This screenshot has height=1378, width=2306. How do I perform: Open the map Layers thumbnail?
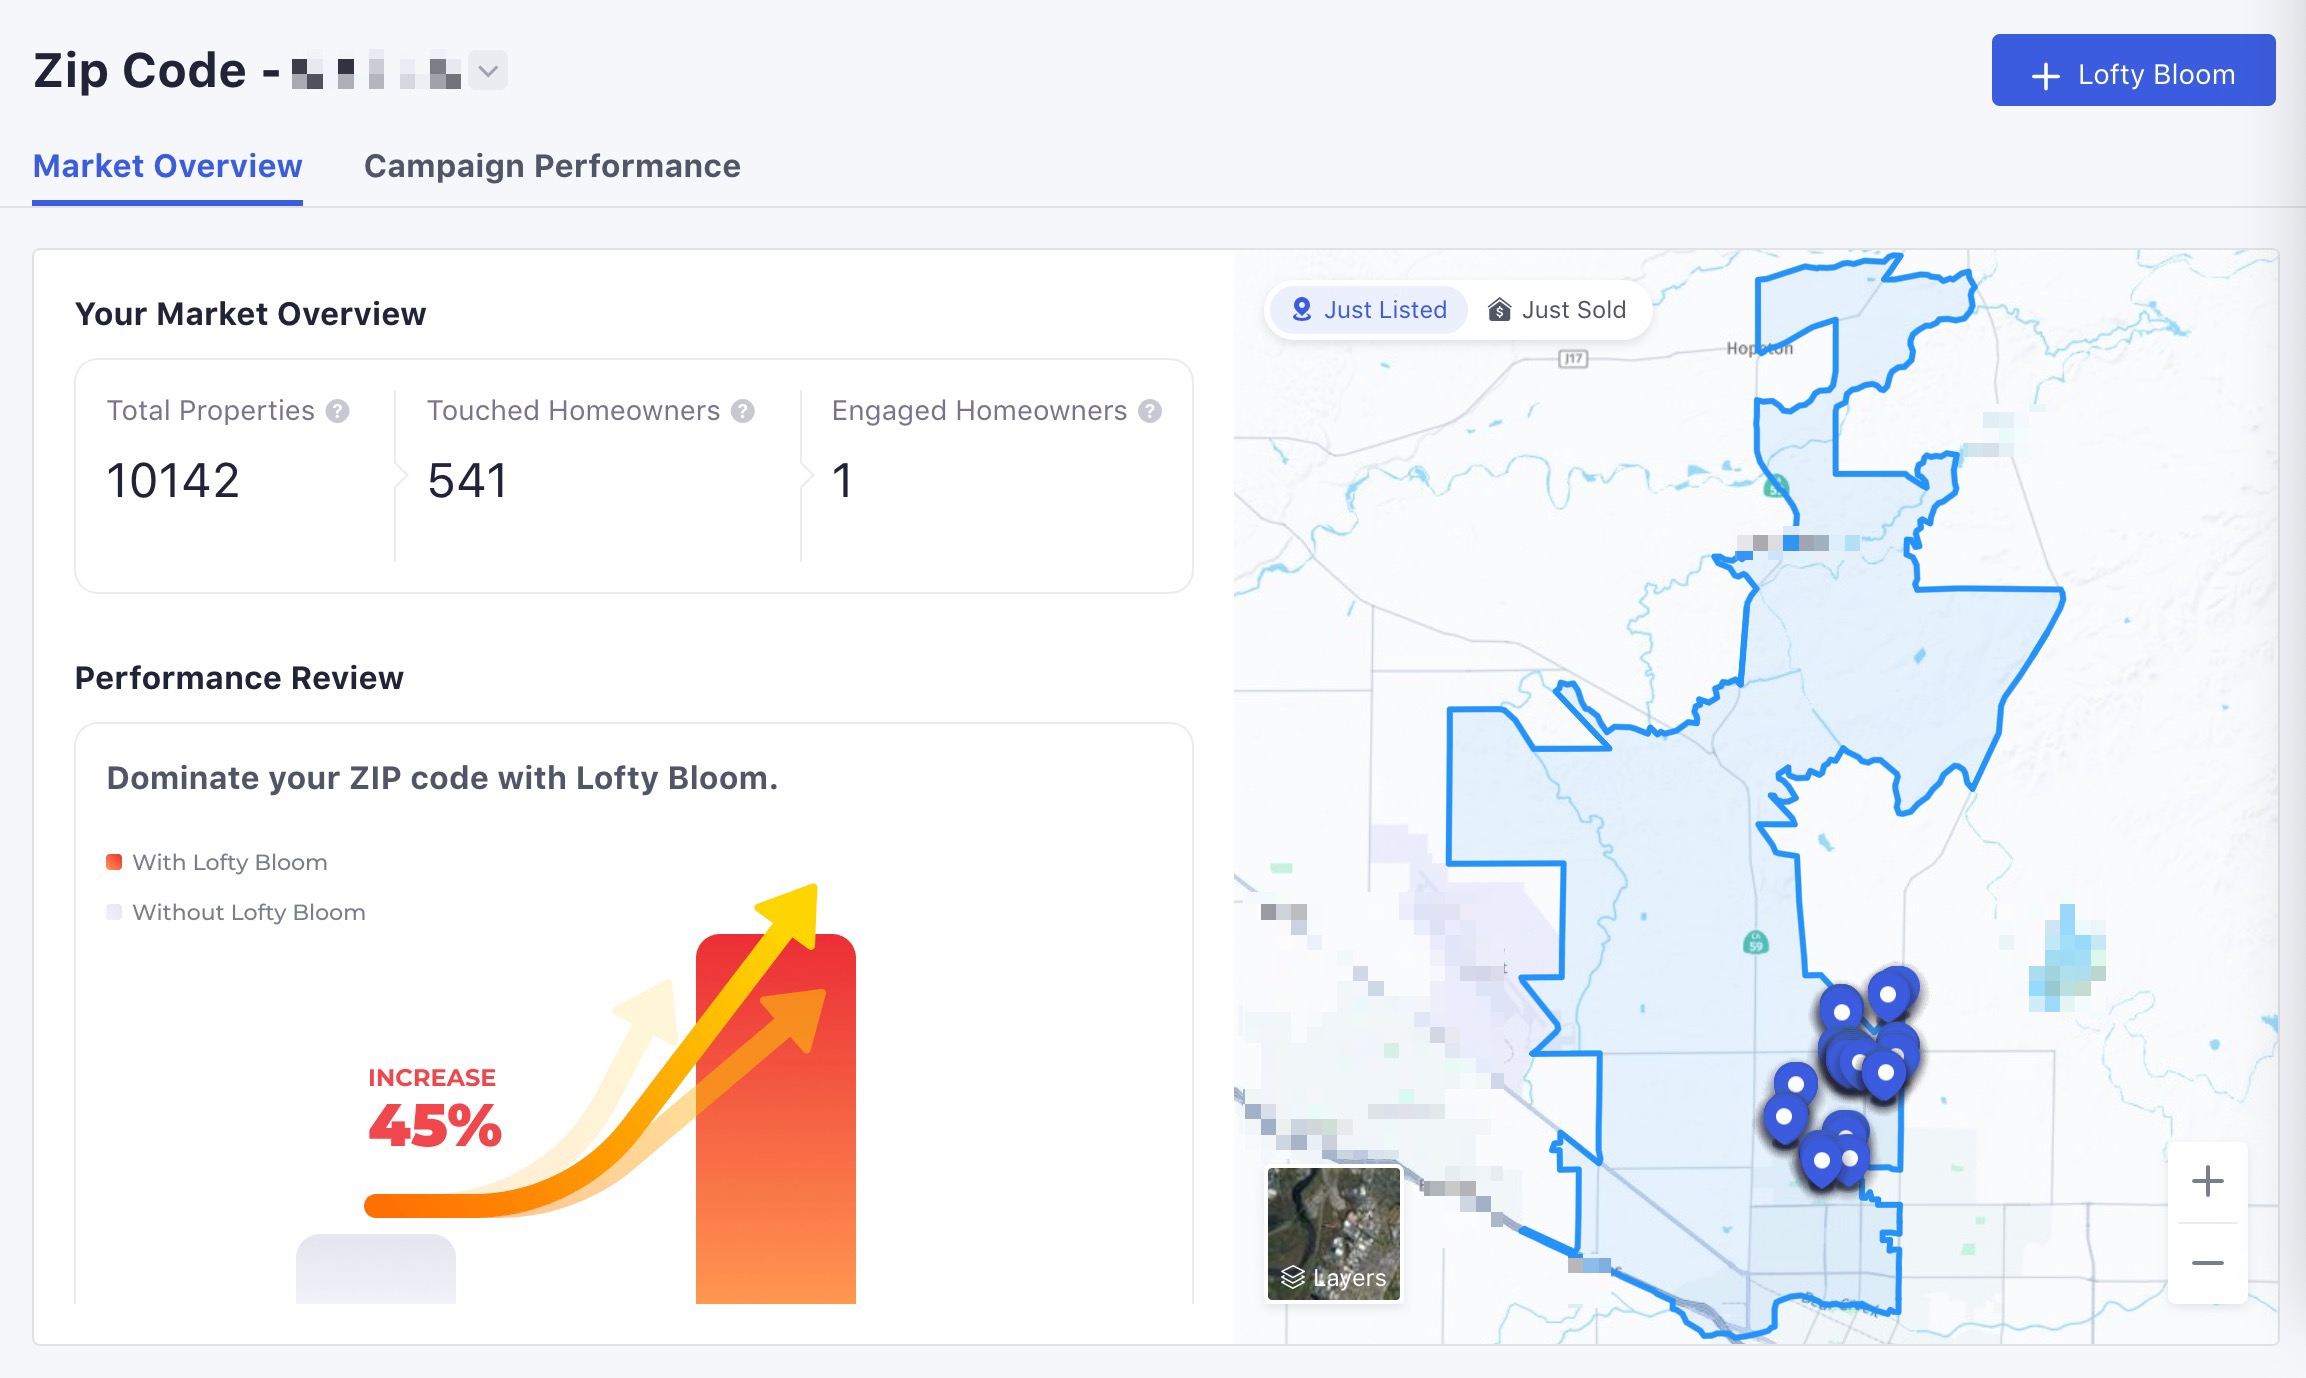tap(1333, 1233)
